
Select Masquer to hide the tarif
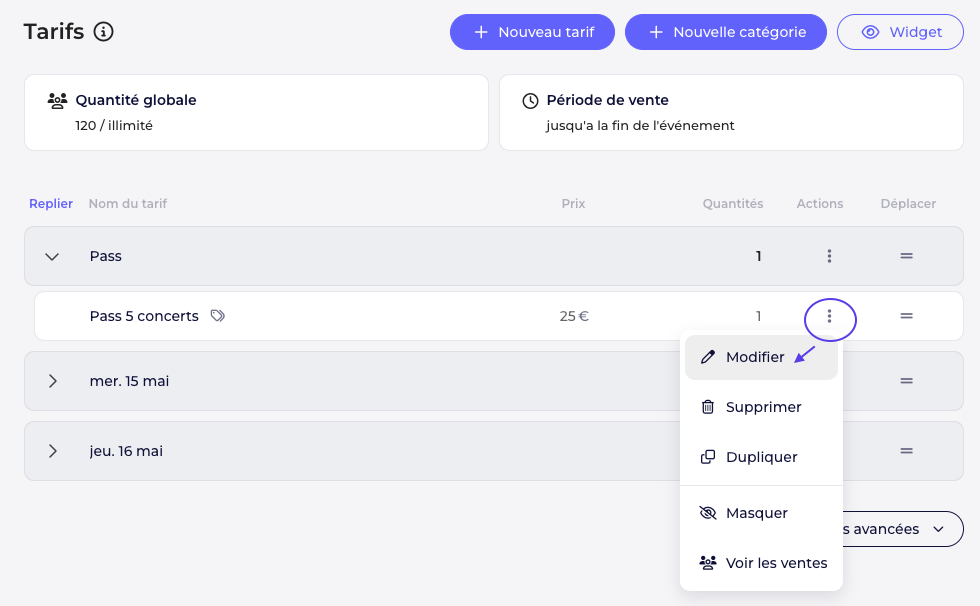[756, 513]
